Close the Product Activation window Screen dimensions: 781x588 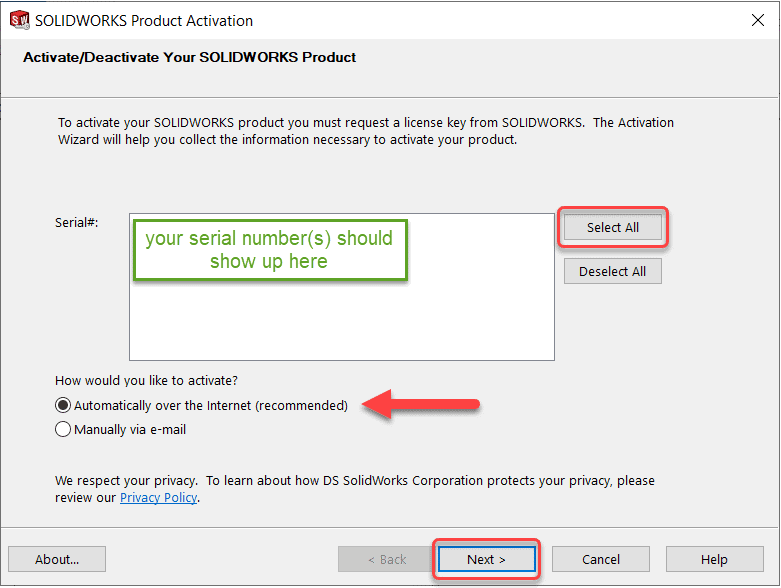pyautogui.click(x=757, y=20)
